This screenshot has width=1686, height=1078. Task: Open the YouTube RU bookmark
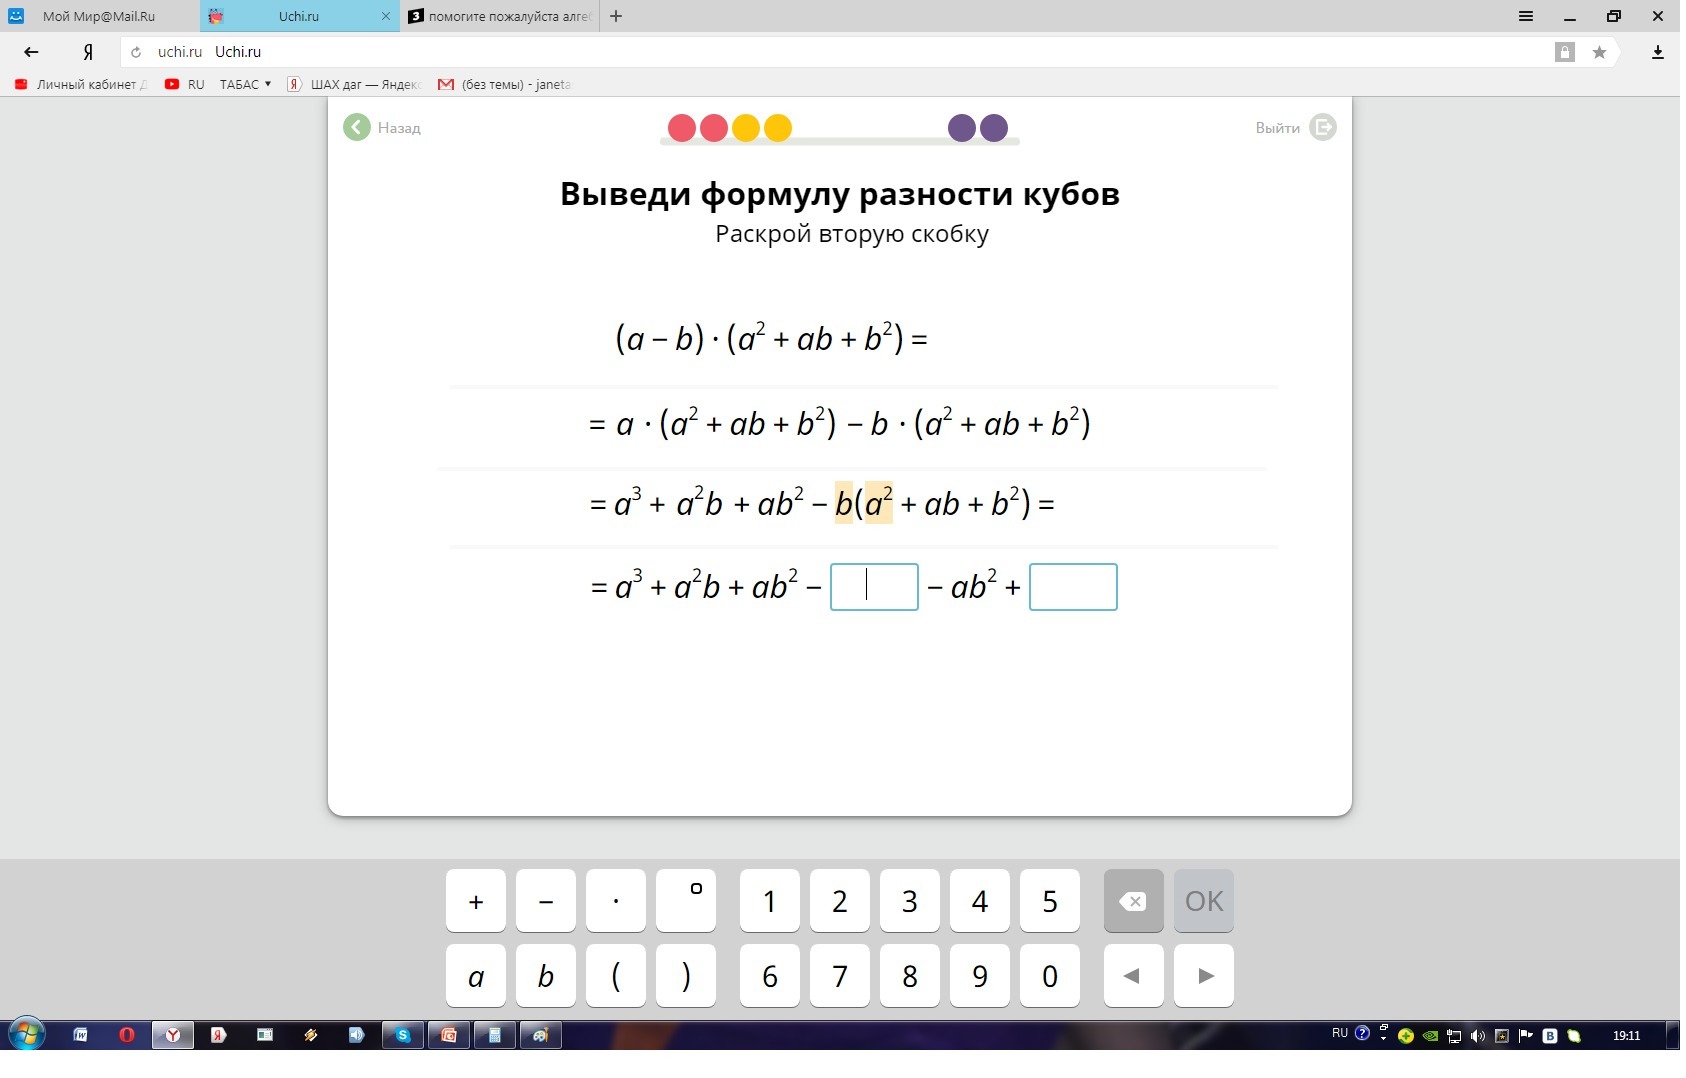coord(185,84)
